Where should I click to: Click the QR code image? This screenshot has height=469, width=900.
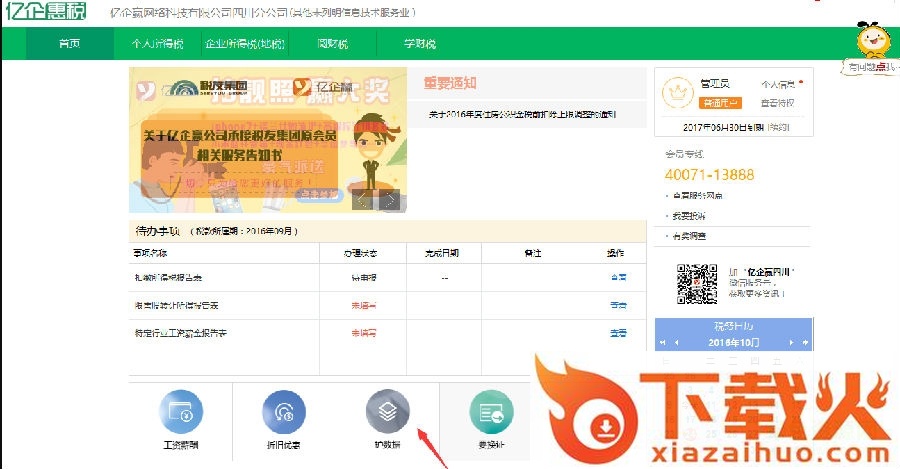(697, 283)
